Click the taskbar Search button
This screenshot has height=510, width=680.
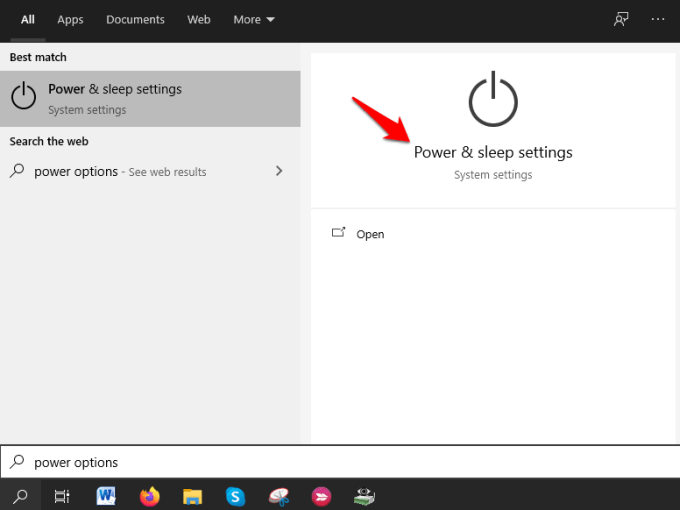(20, 496)
